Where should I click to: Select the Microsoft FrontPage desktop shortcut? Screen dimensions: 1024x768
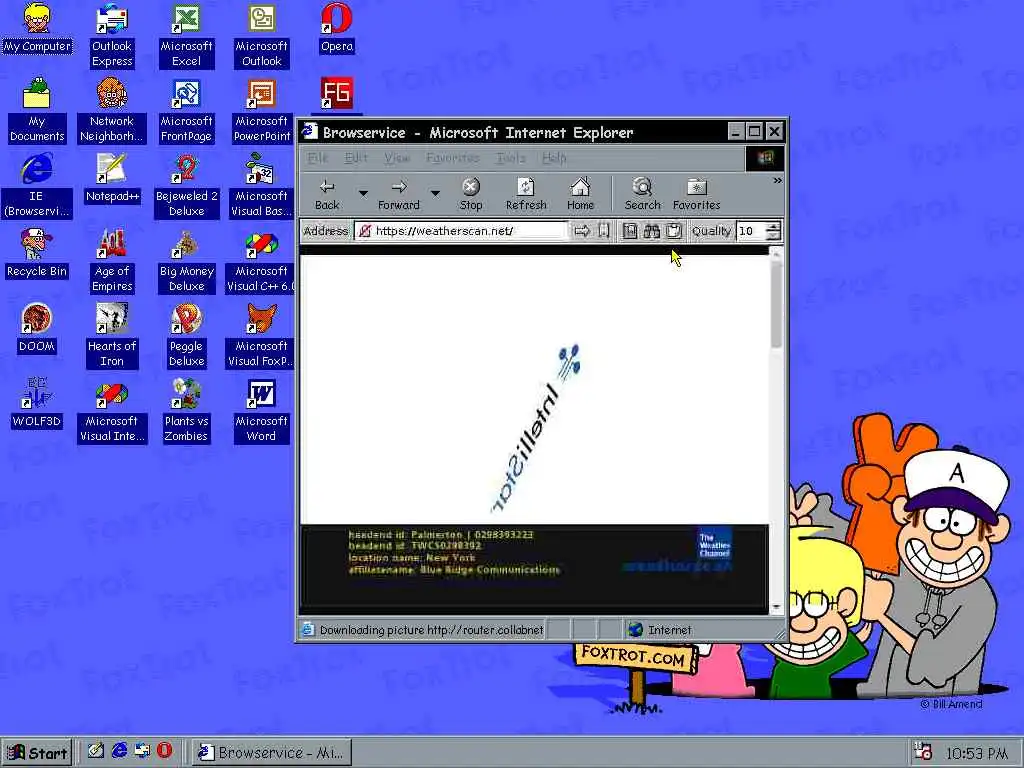point(186,111)
